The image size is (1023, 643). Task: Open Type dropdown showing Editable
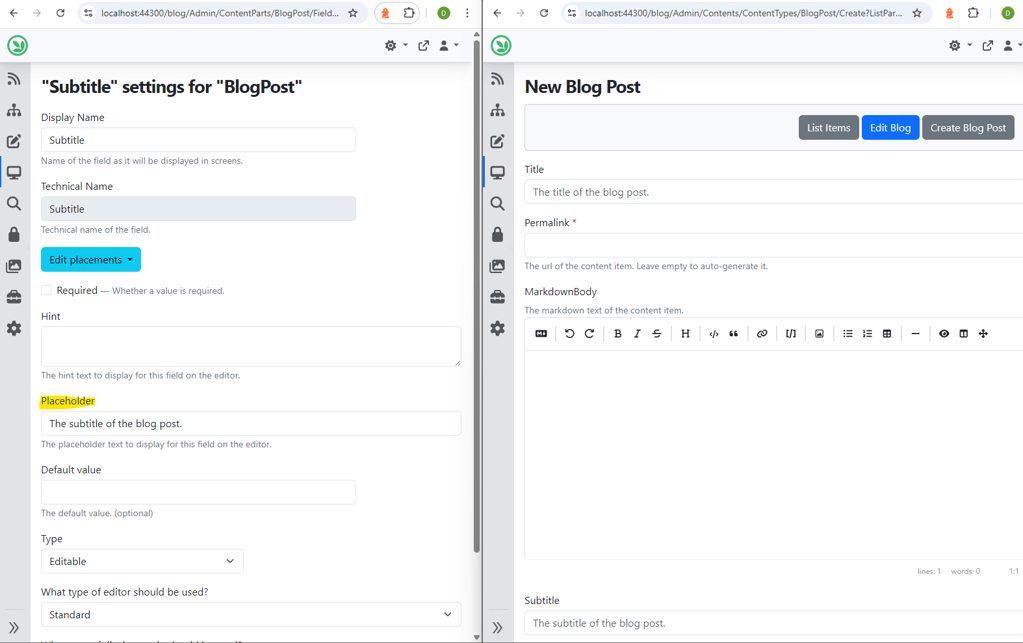coord(142,561)
